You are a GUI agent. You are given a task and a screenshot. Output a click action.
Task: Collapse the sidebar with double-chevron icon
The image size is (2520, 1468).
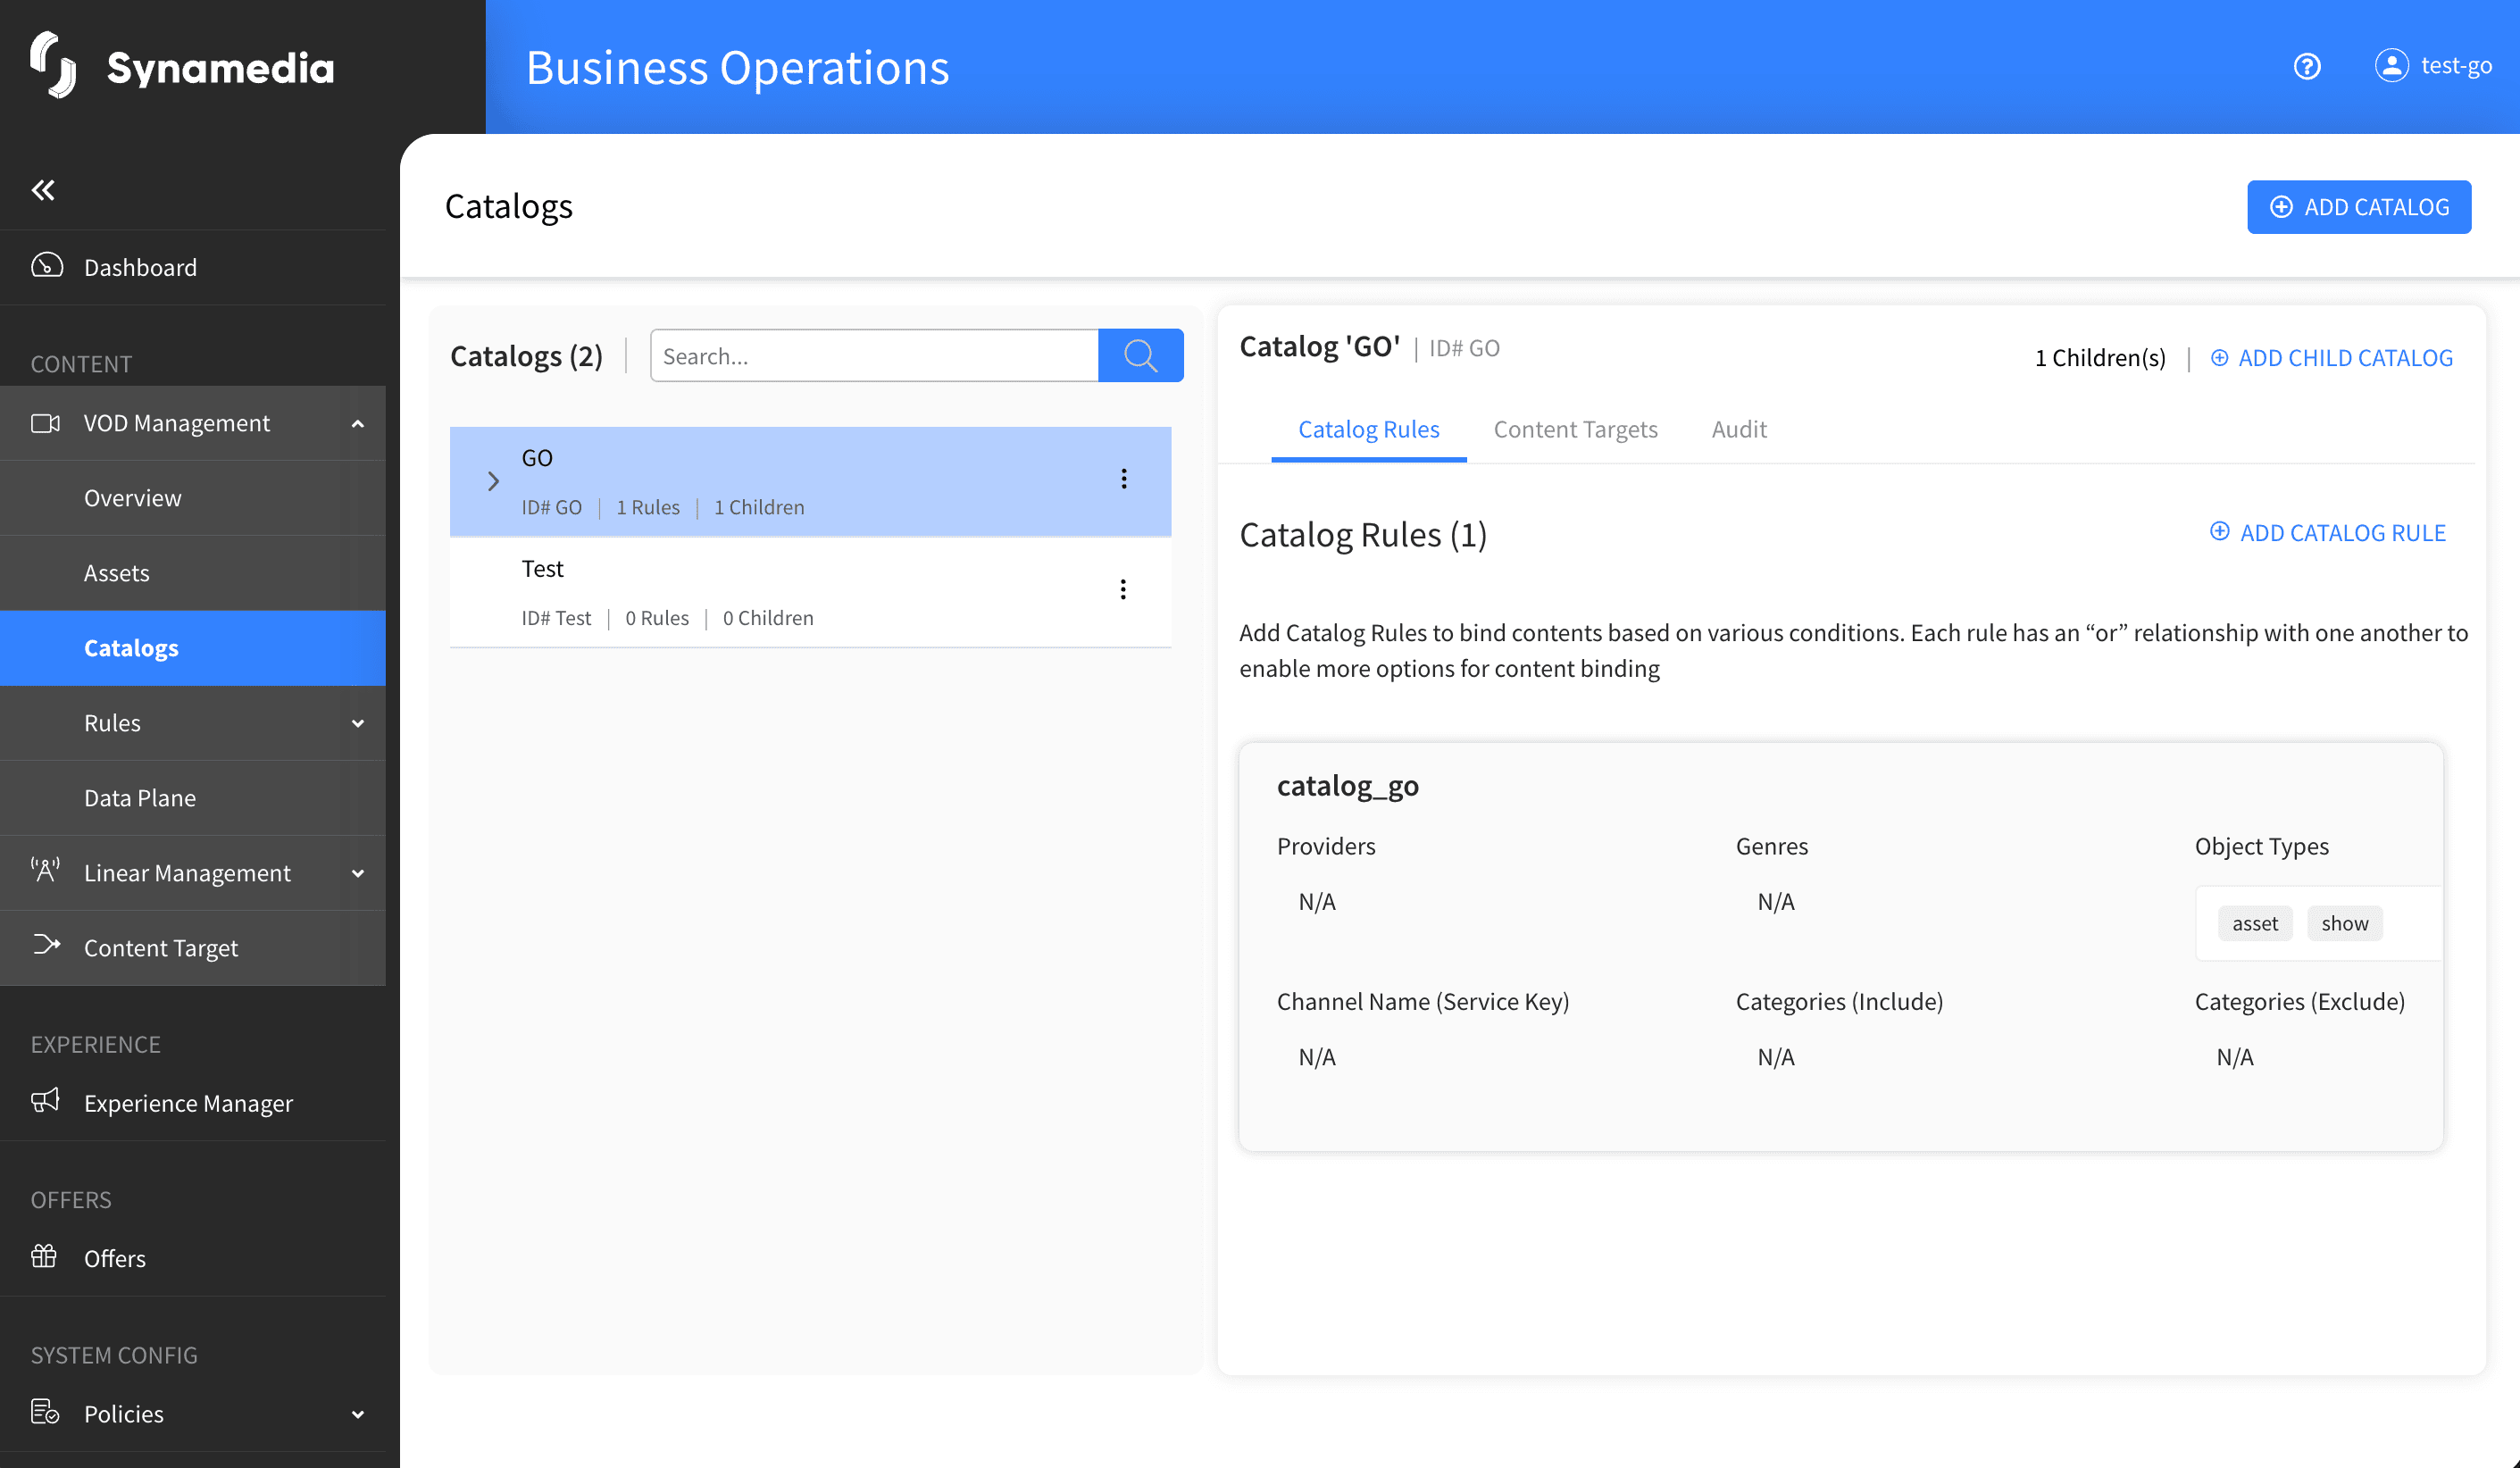click(43, 190)
